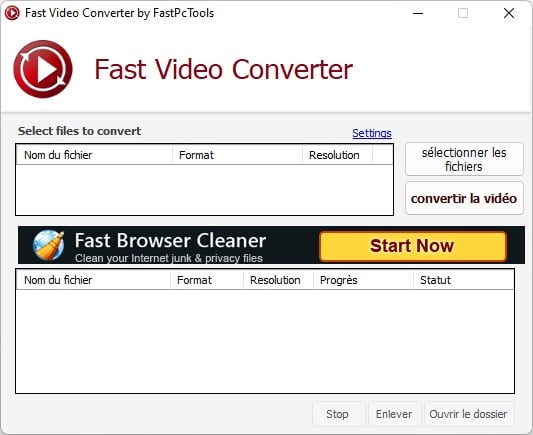Click the sélectionner les fichiers button
The image size is (533, 435).
point(464,159)
